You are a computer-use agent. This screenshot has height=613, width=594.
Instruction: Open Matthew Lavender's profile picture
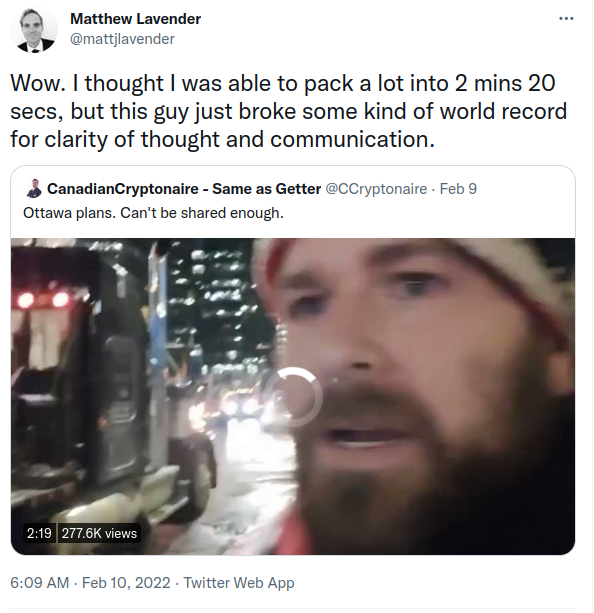[34, 30]
